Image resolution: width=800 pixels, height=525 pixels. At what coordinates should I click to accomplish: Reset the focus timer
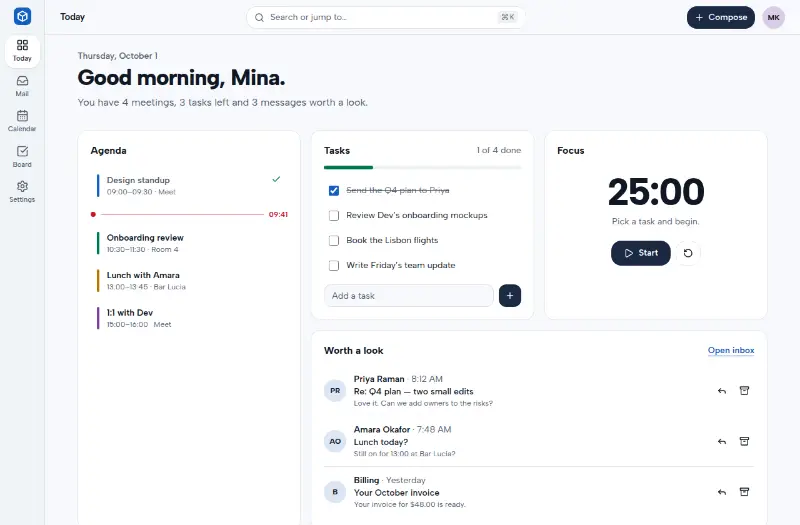point(688,253)
